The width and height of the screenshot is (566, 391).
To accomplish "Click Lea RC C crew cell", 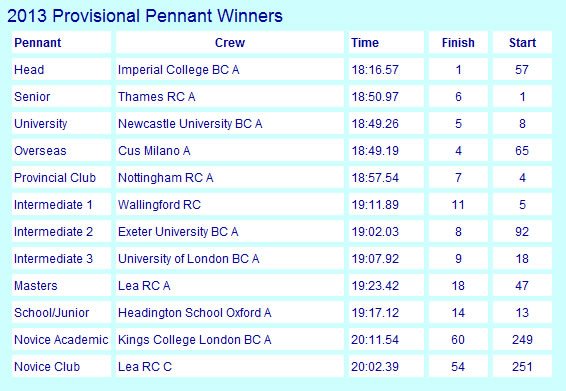I will 230,366.
